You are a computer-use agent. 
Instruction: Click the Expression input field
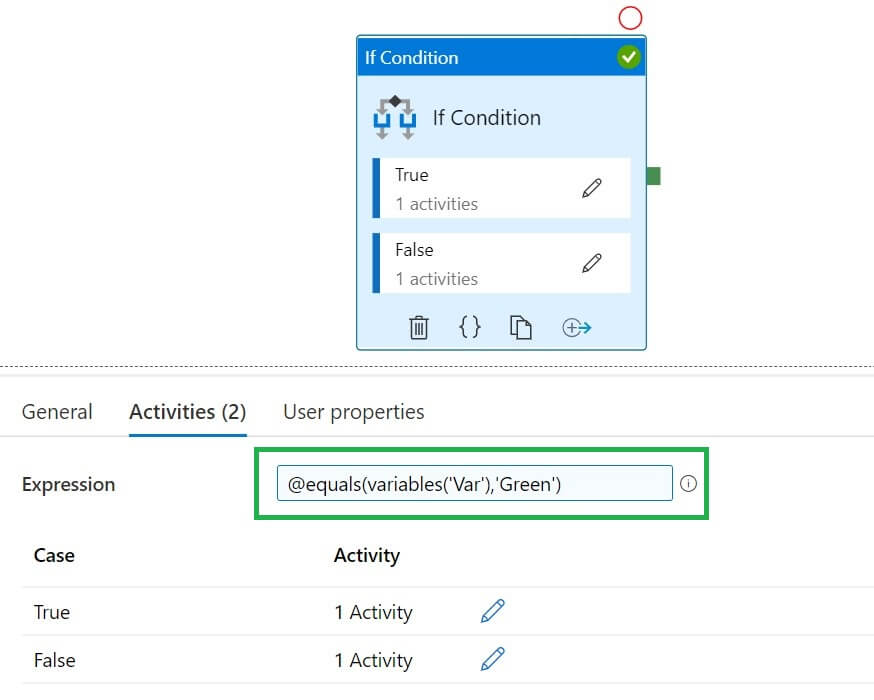474,484
